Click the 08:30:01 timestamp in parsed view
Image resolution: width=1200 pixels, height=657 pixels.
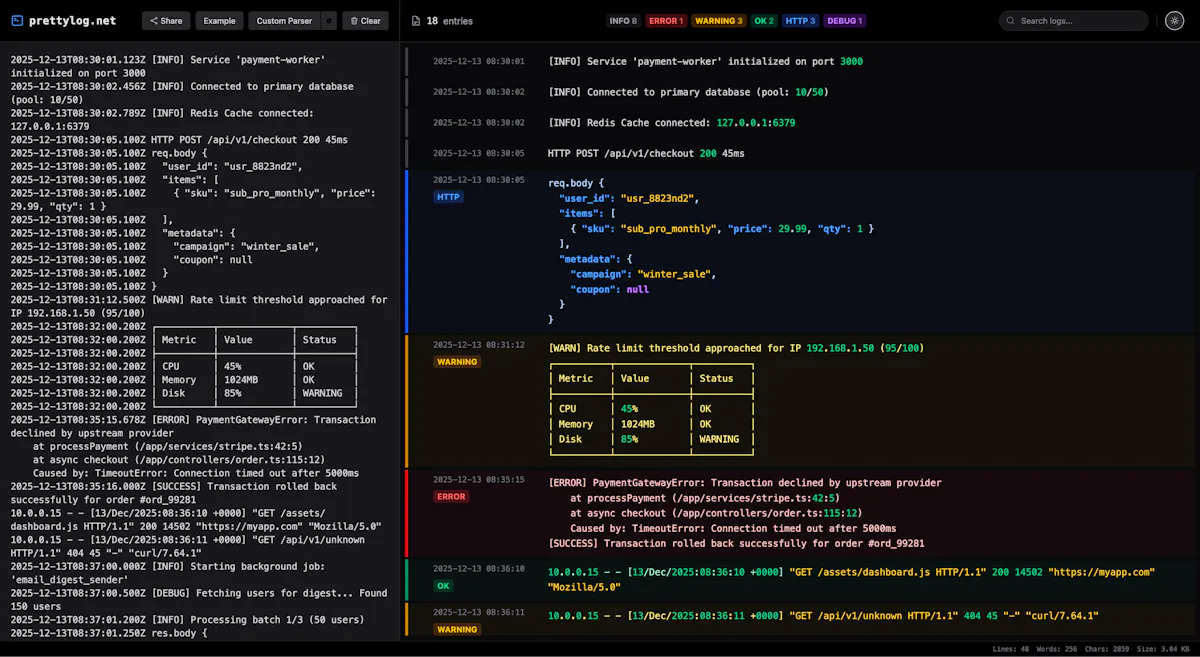tap(479, 61)
